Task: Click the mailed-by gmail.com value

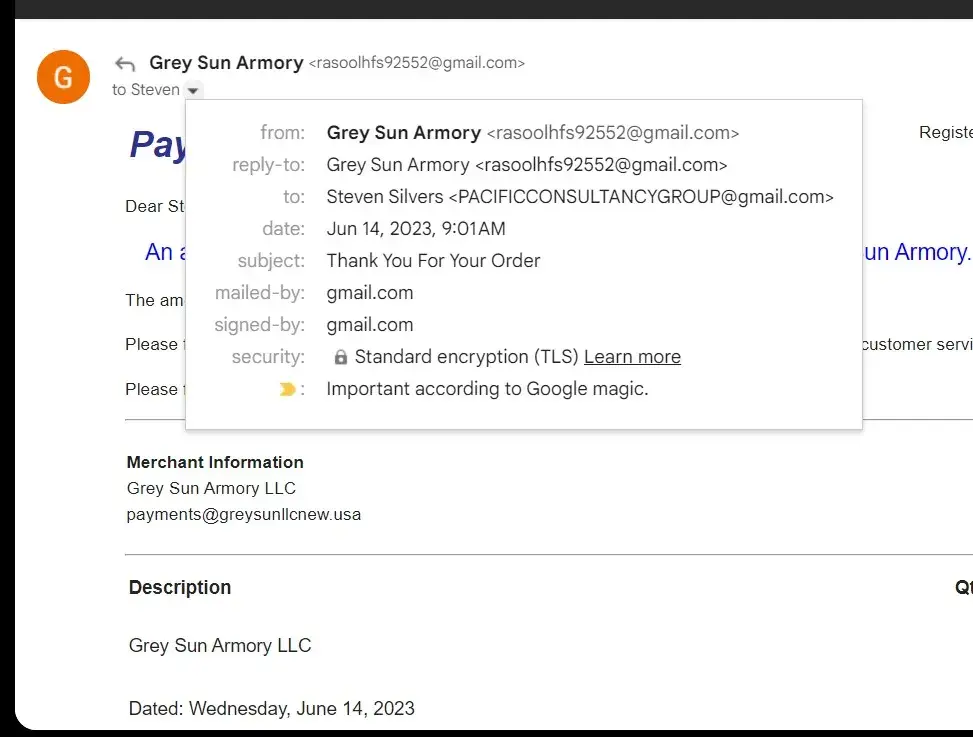Action: click(x=370, y=293)
